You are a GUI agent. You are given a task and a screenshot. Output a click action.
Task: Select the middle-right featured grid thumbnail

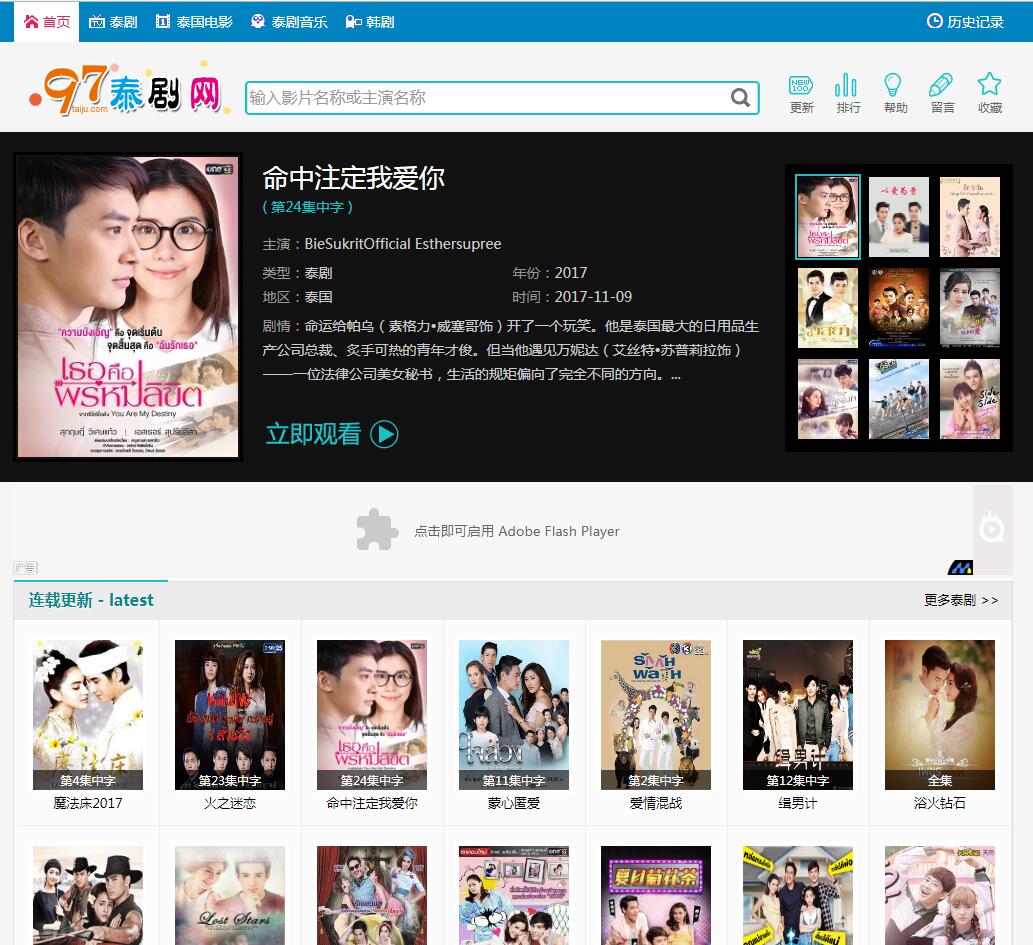[969, 308]
